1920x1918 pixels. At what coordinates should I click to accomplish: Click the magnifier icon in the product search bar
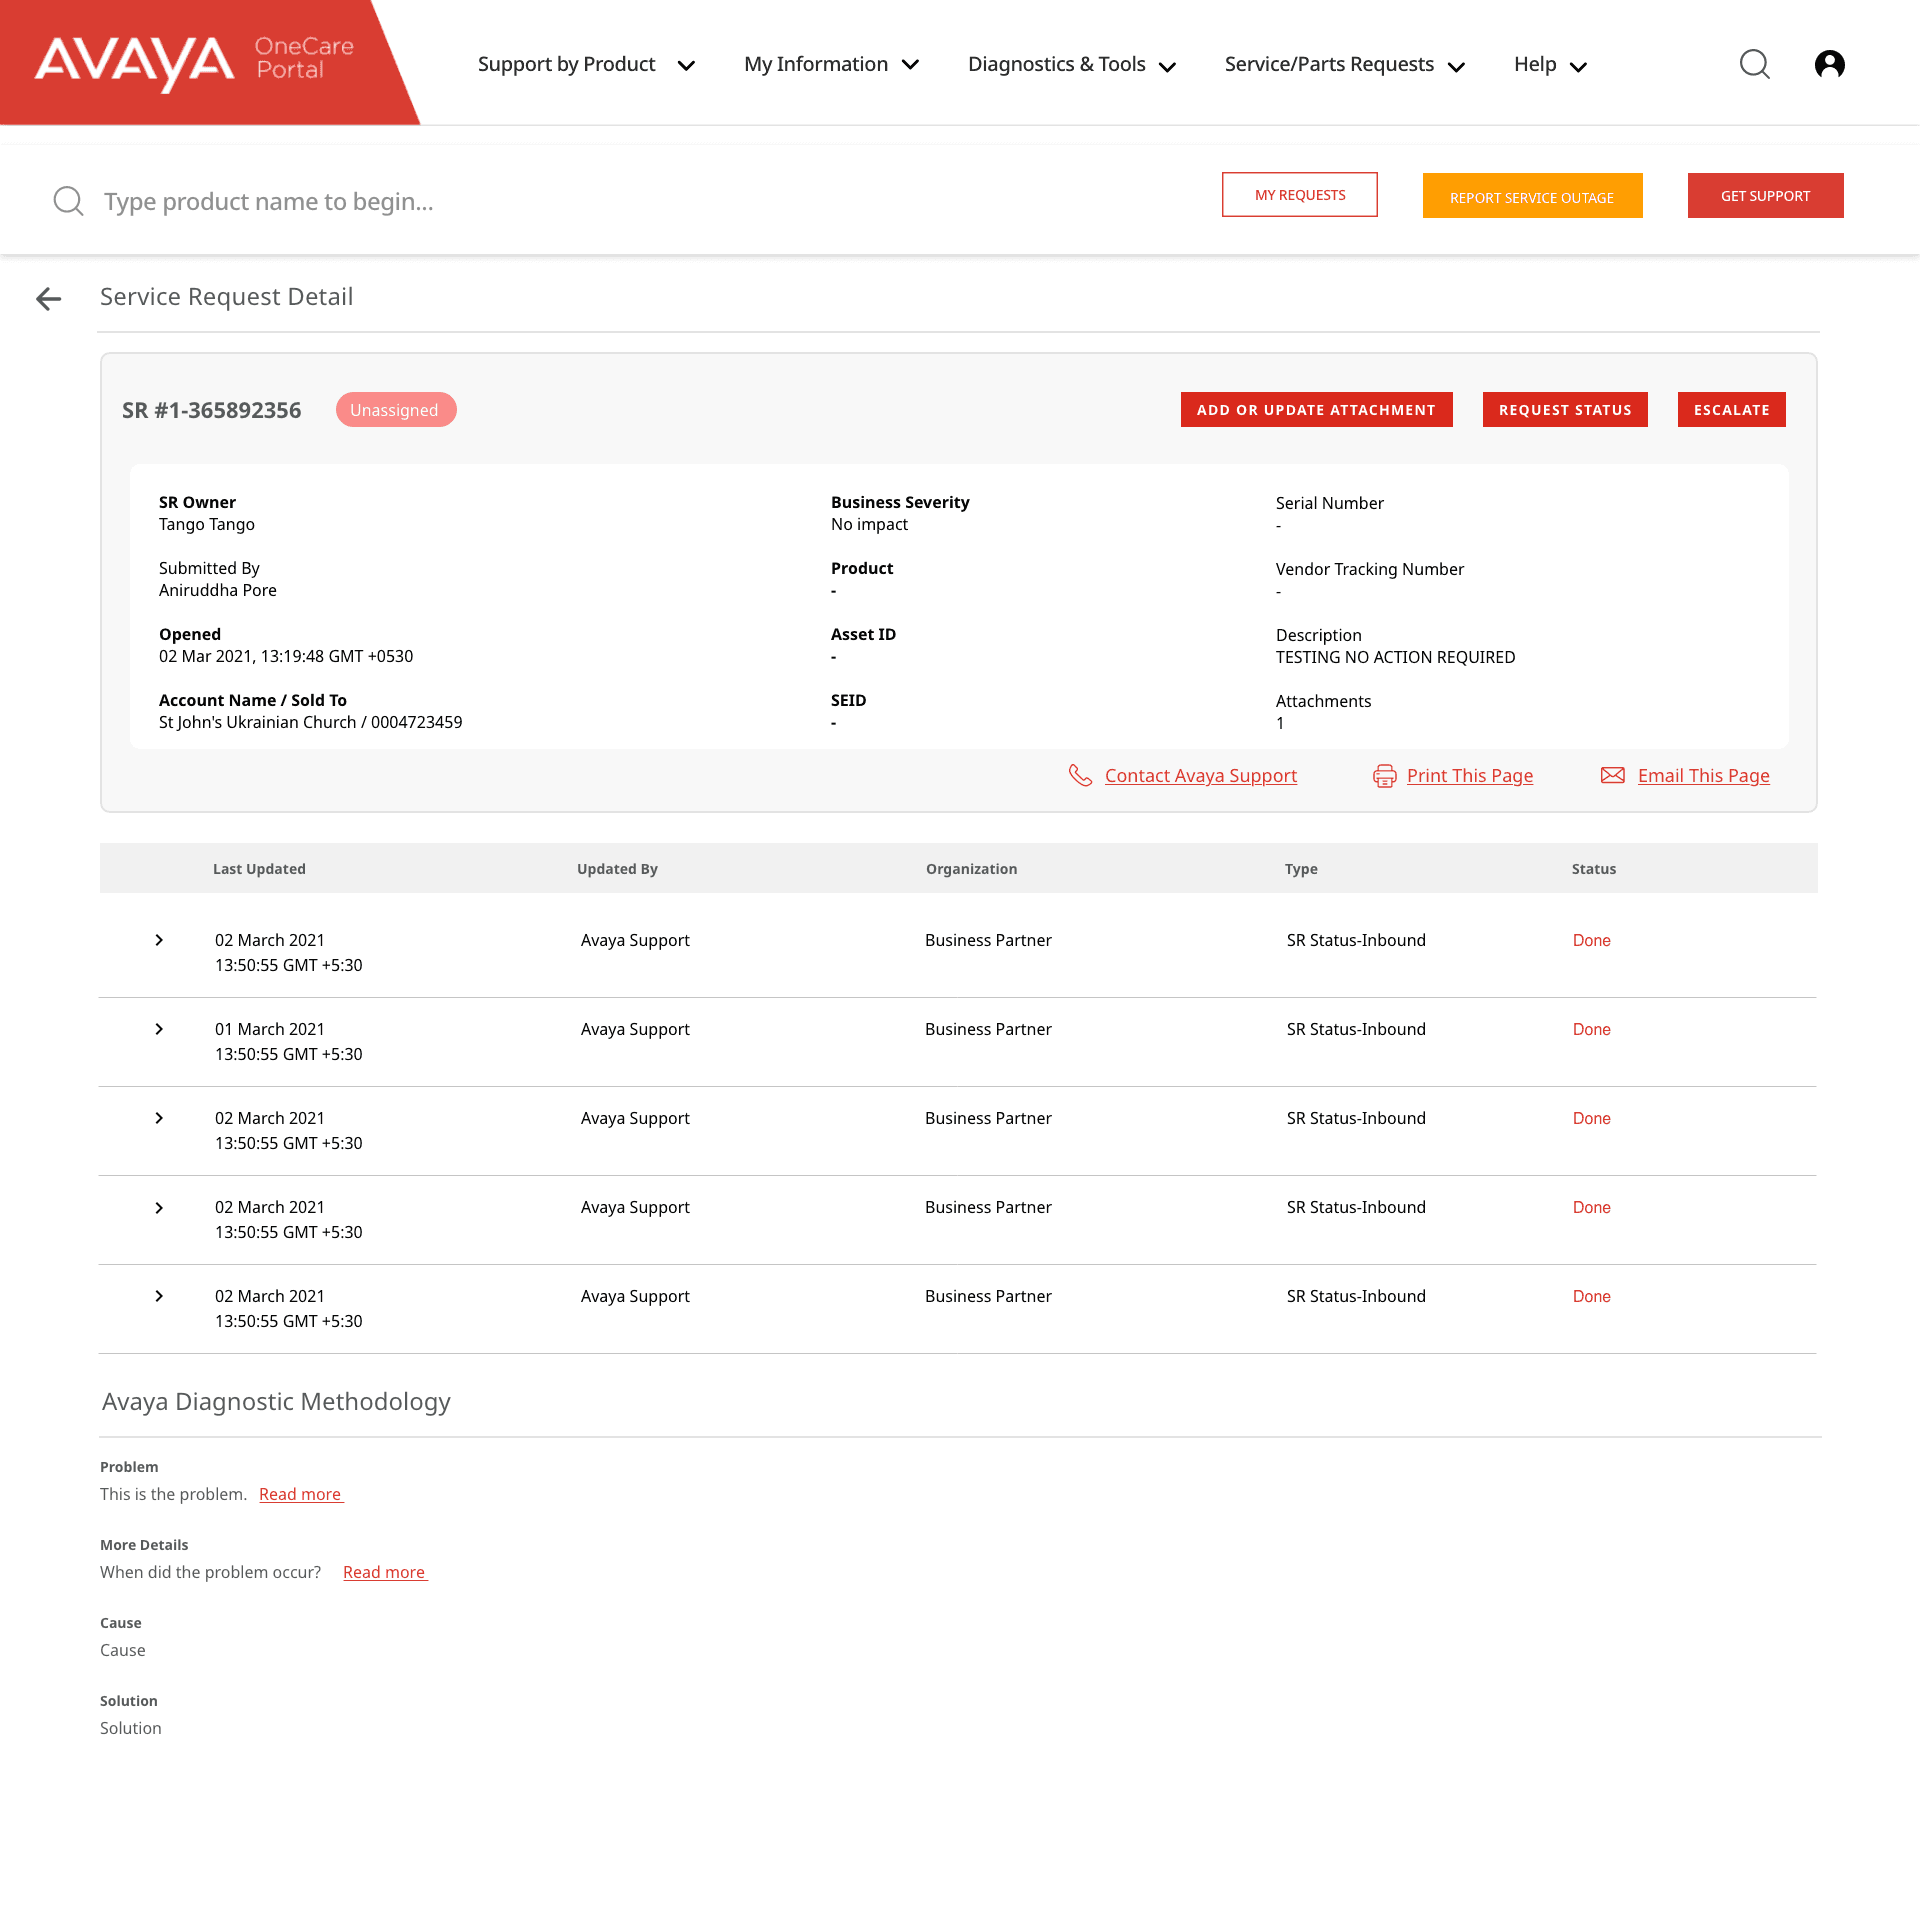68,201
